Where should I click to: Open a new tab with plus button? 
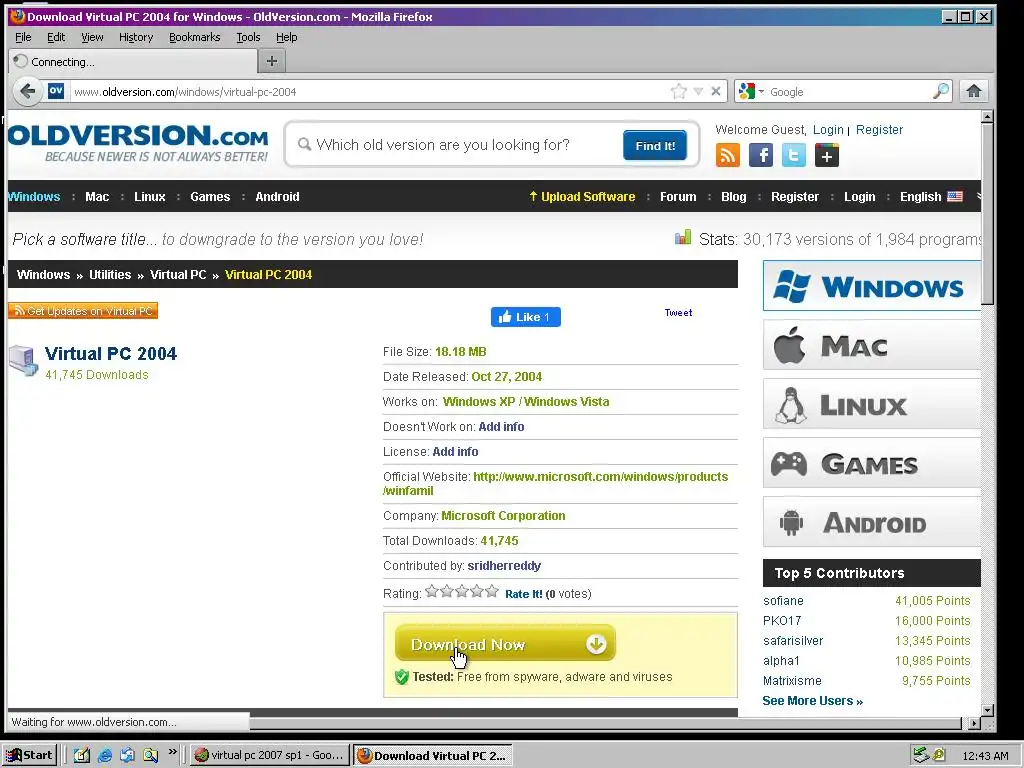pos(272,61)
